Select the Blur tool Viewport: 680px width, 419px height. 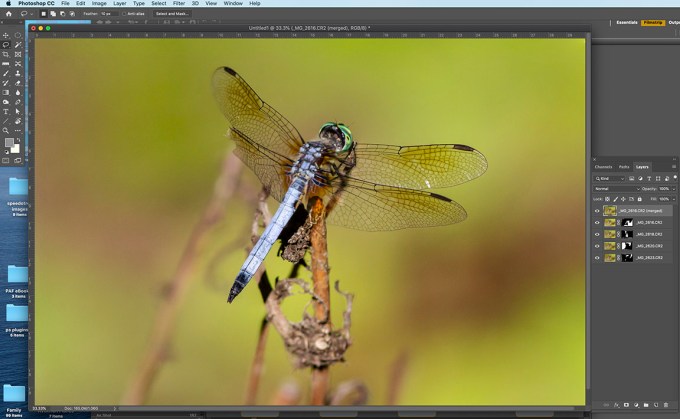coord(18,92)
